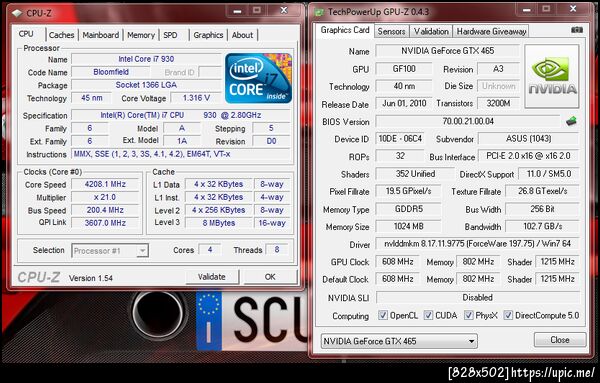The width and height of the screenshot is (600, 383).
Task: Click the Intel Core i7 logo in CPU-Z
Action: point(258,78)
